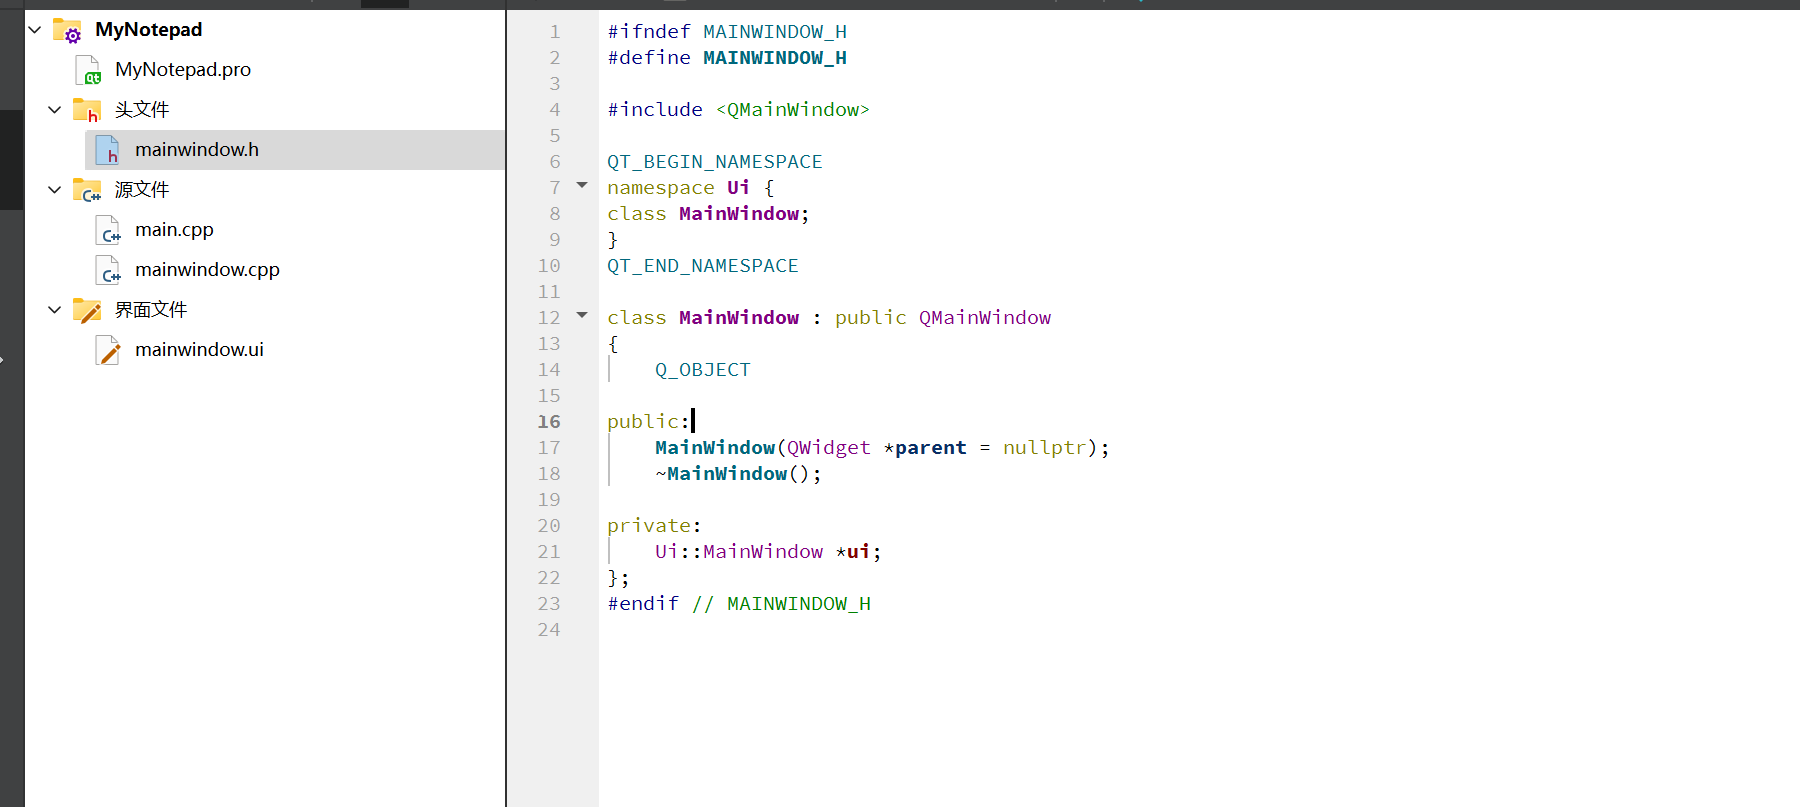Place cursor on #ifndef MAINWINDOW_H line
The height and width of the screenshot is (807, 1800).
727,32
